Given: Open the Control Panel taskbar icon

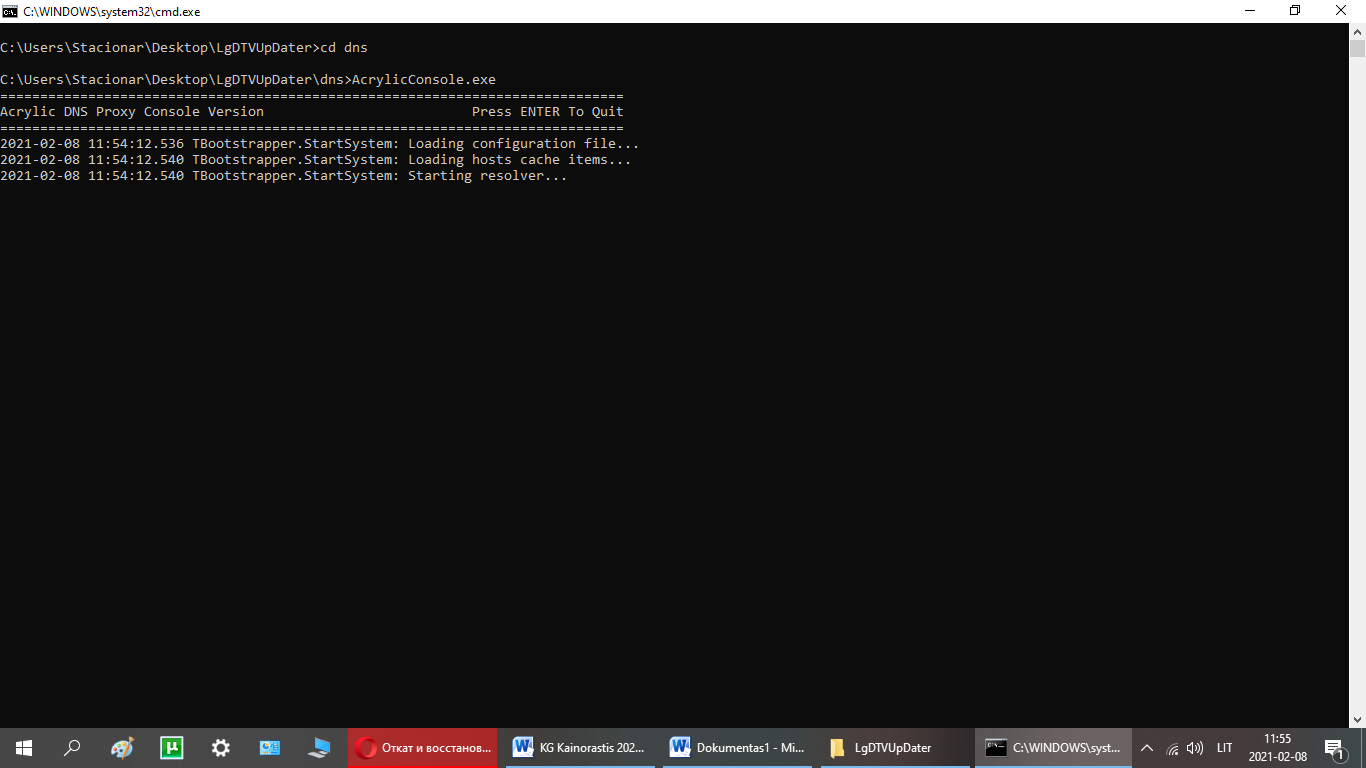Looking at the screenshot, I should tap(270, 747).
